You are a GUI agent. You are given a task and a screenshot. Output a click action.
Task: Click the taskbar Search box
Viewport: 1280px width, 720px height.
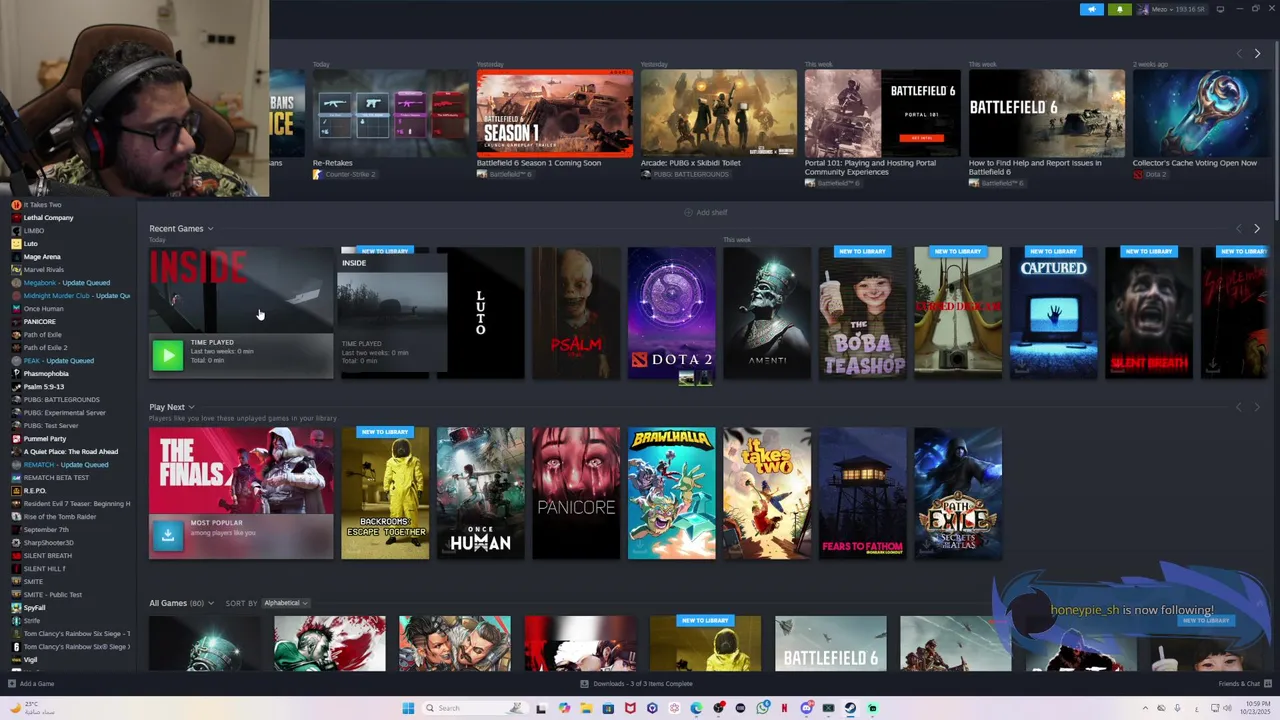point(474,708)
